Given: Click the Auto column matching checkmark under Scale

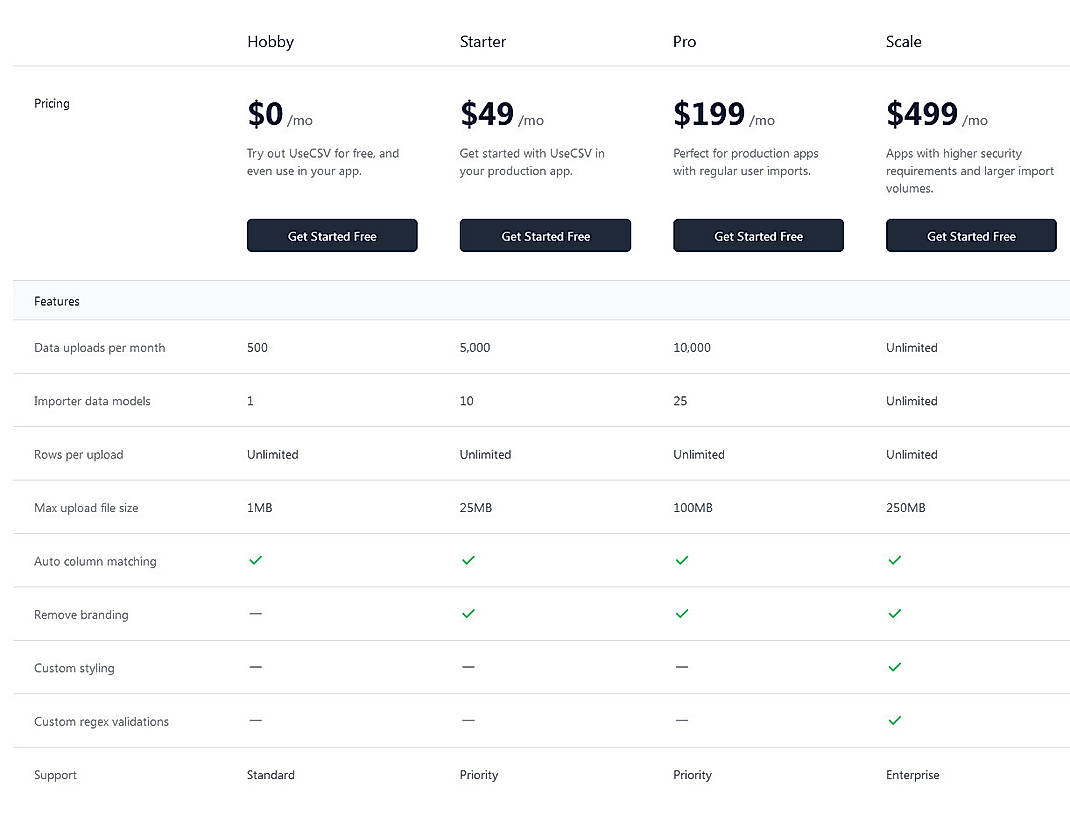Looking at the screenshot, I should point(894,561).
